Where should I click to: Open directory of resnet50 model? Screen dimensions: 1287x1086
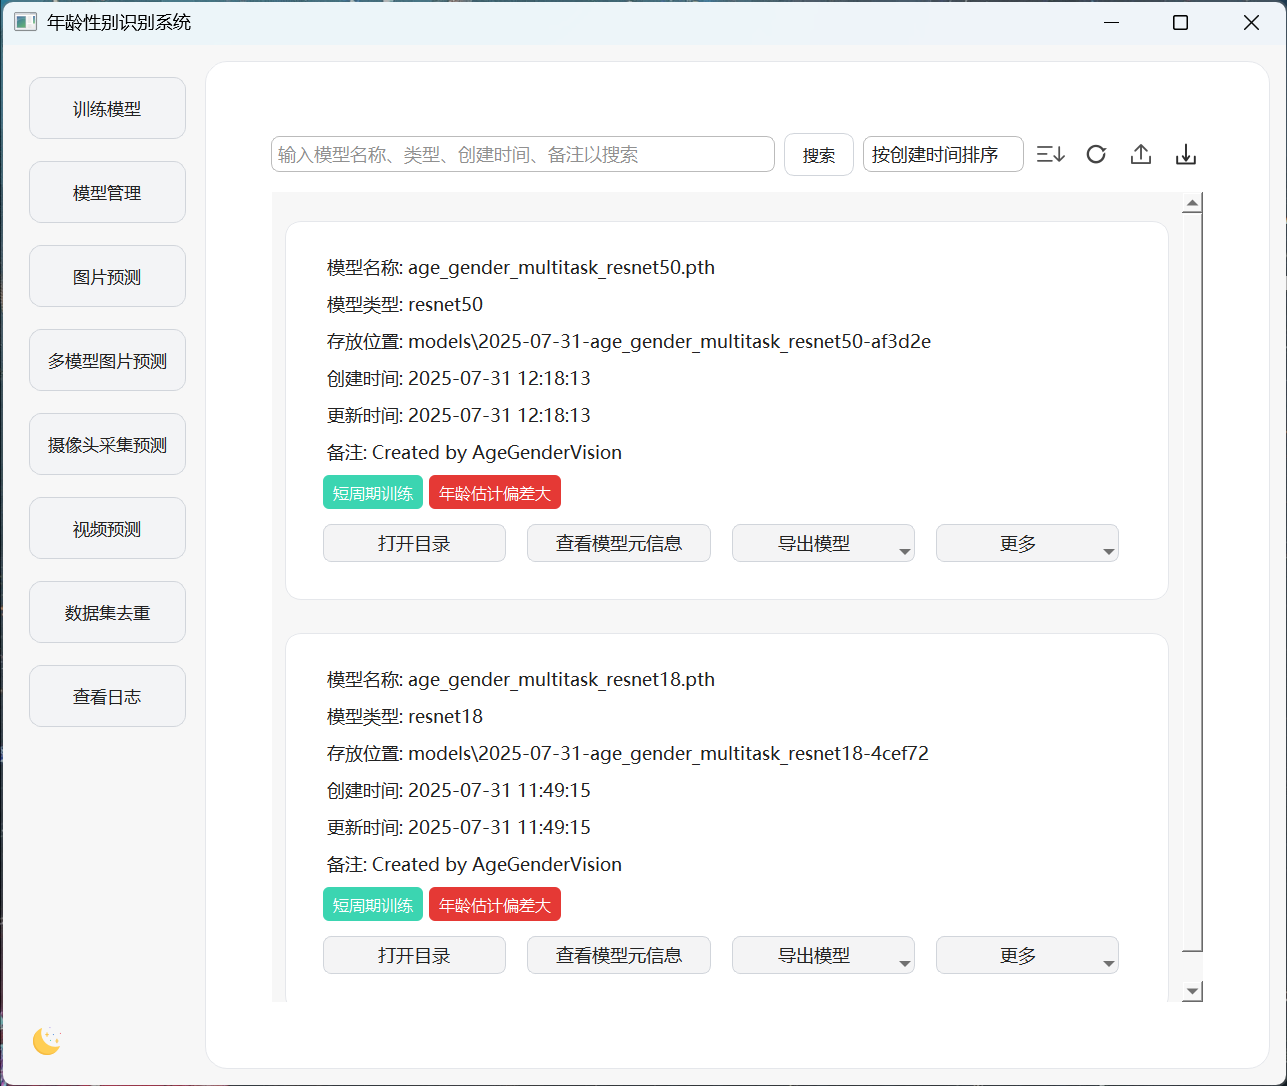(x=414, y=544)
